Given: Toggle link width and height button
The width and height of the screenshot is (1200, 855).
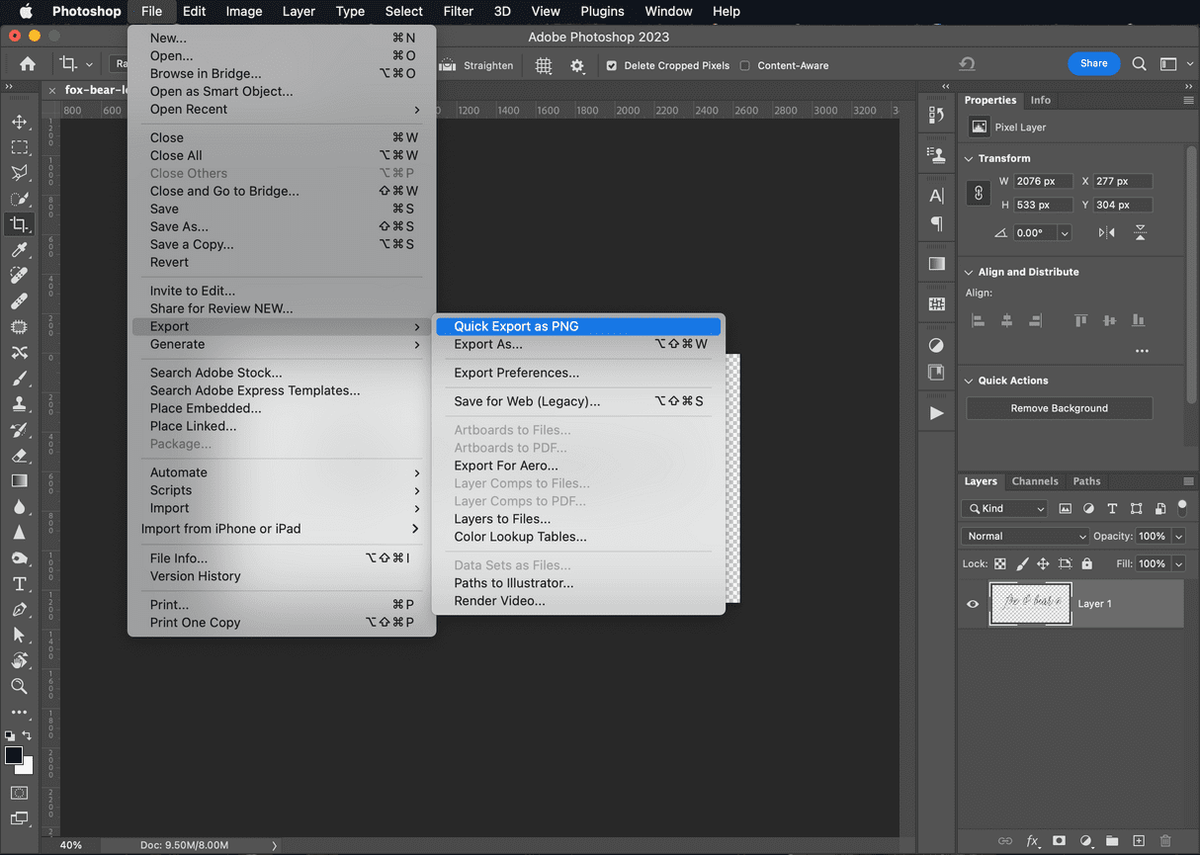Looking at the screenshot, I should 978,193.
